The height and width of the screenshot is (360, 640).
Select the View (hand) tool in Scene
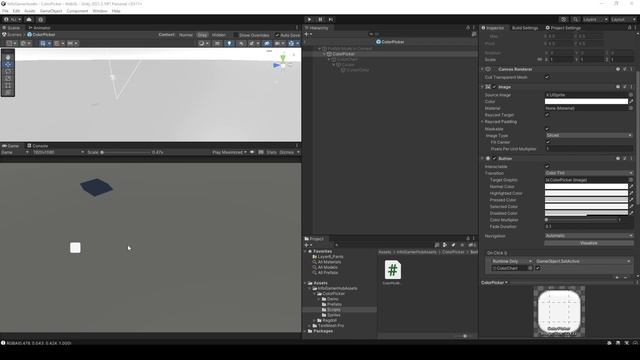coord(8,57)
